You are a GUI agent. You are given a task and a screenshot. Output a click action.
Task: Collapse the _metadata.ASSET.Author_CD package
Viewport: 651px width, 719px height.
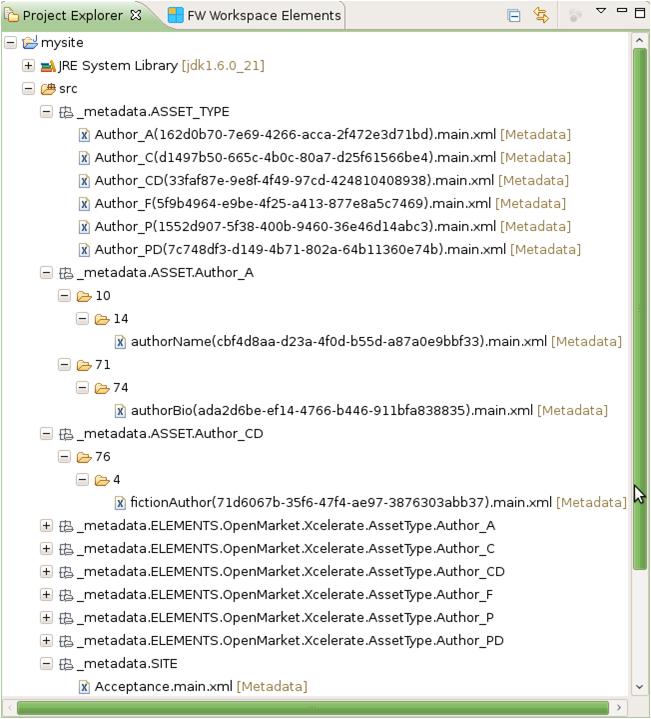pyautogui.click(x=46, y=434)
